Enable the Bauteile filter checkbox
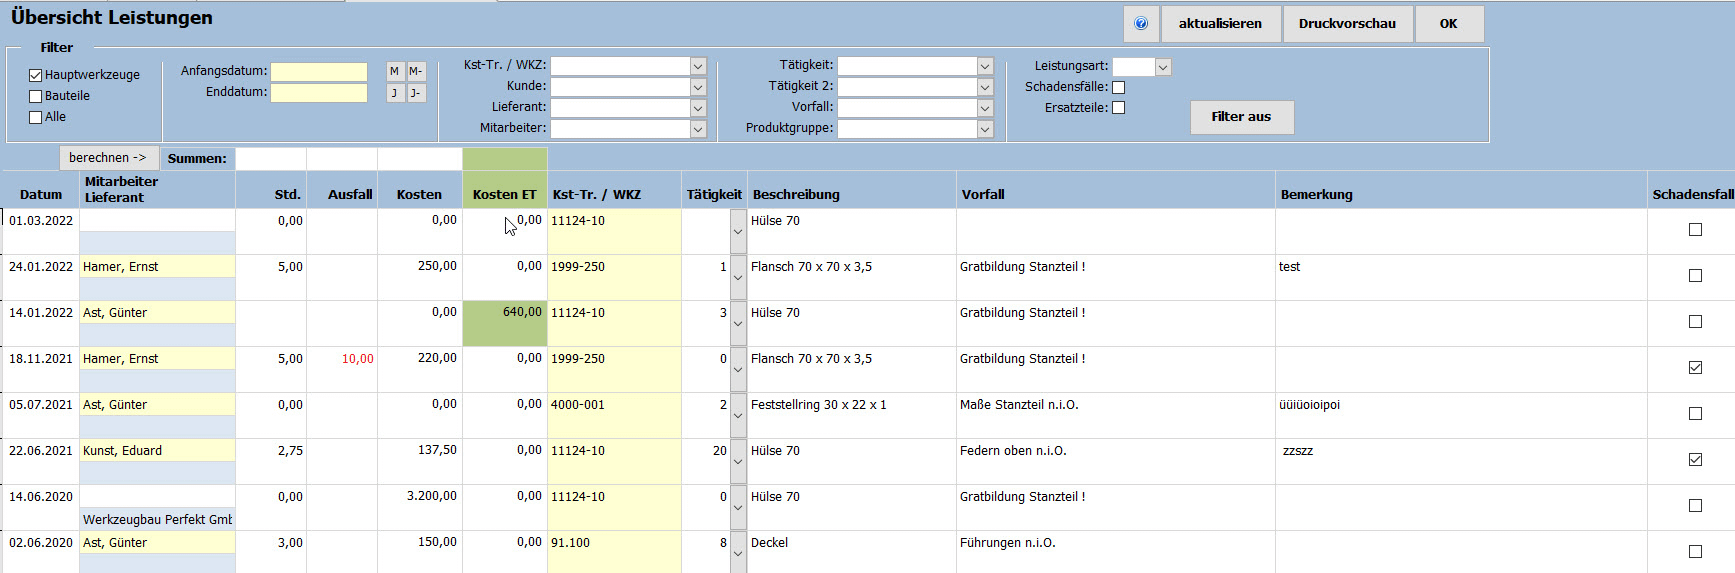The image size is (1735, 573). click(36, 96)
